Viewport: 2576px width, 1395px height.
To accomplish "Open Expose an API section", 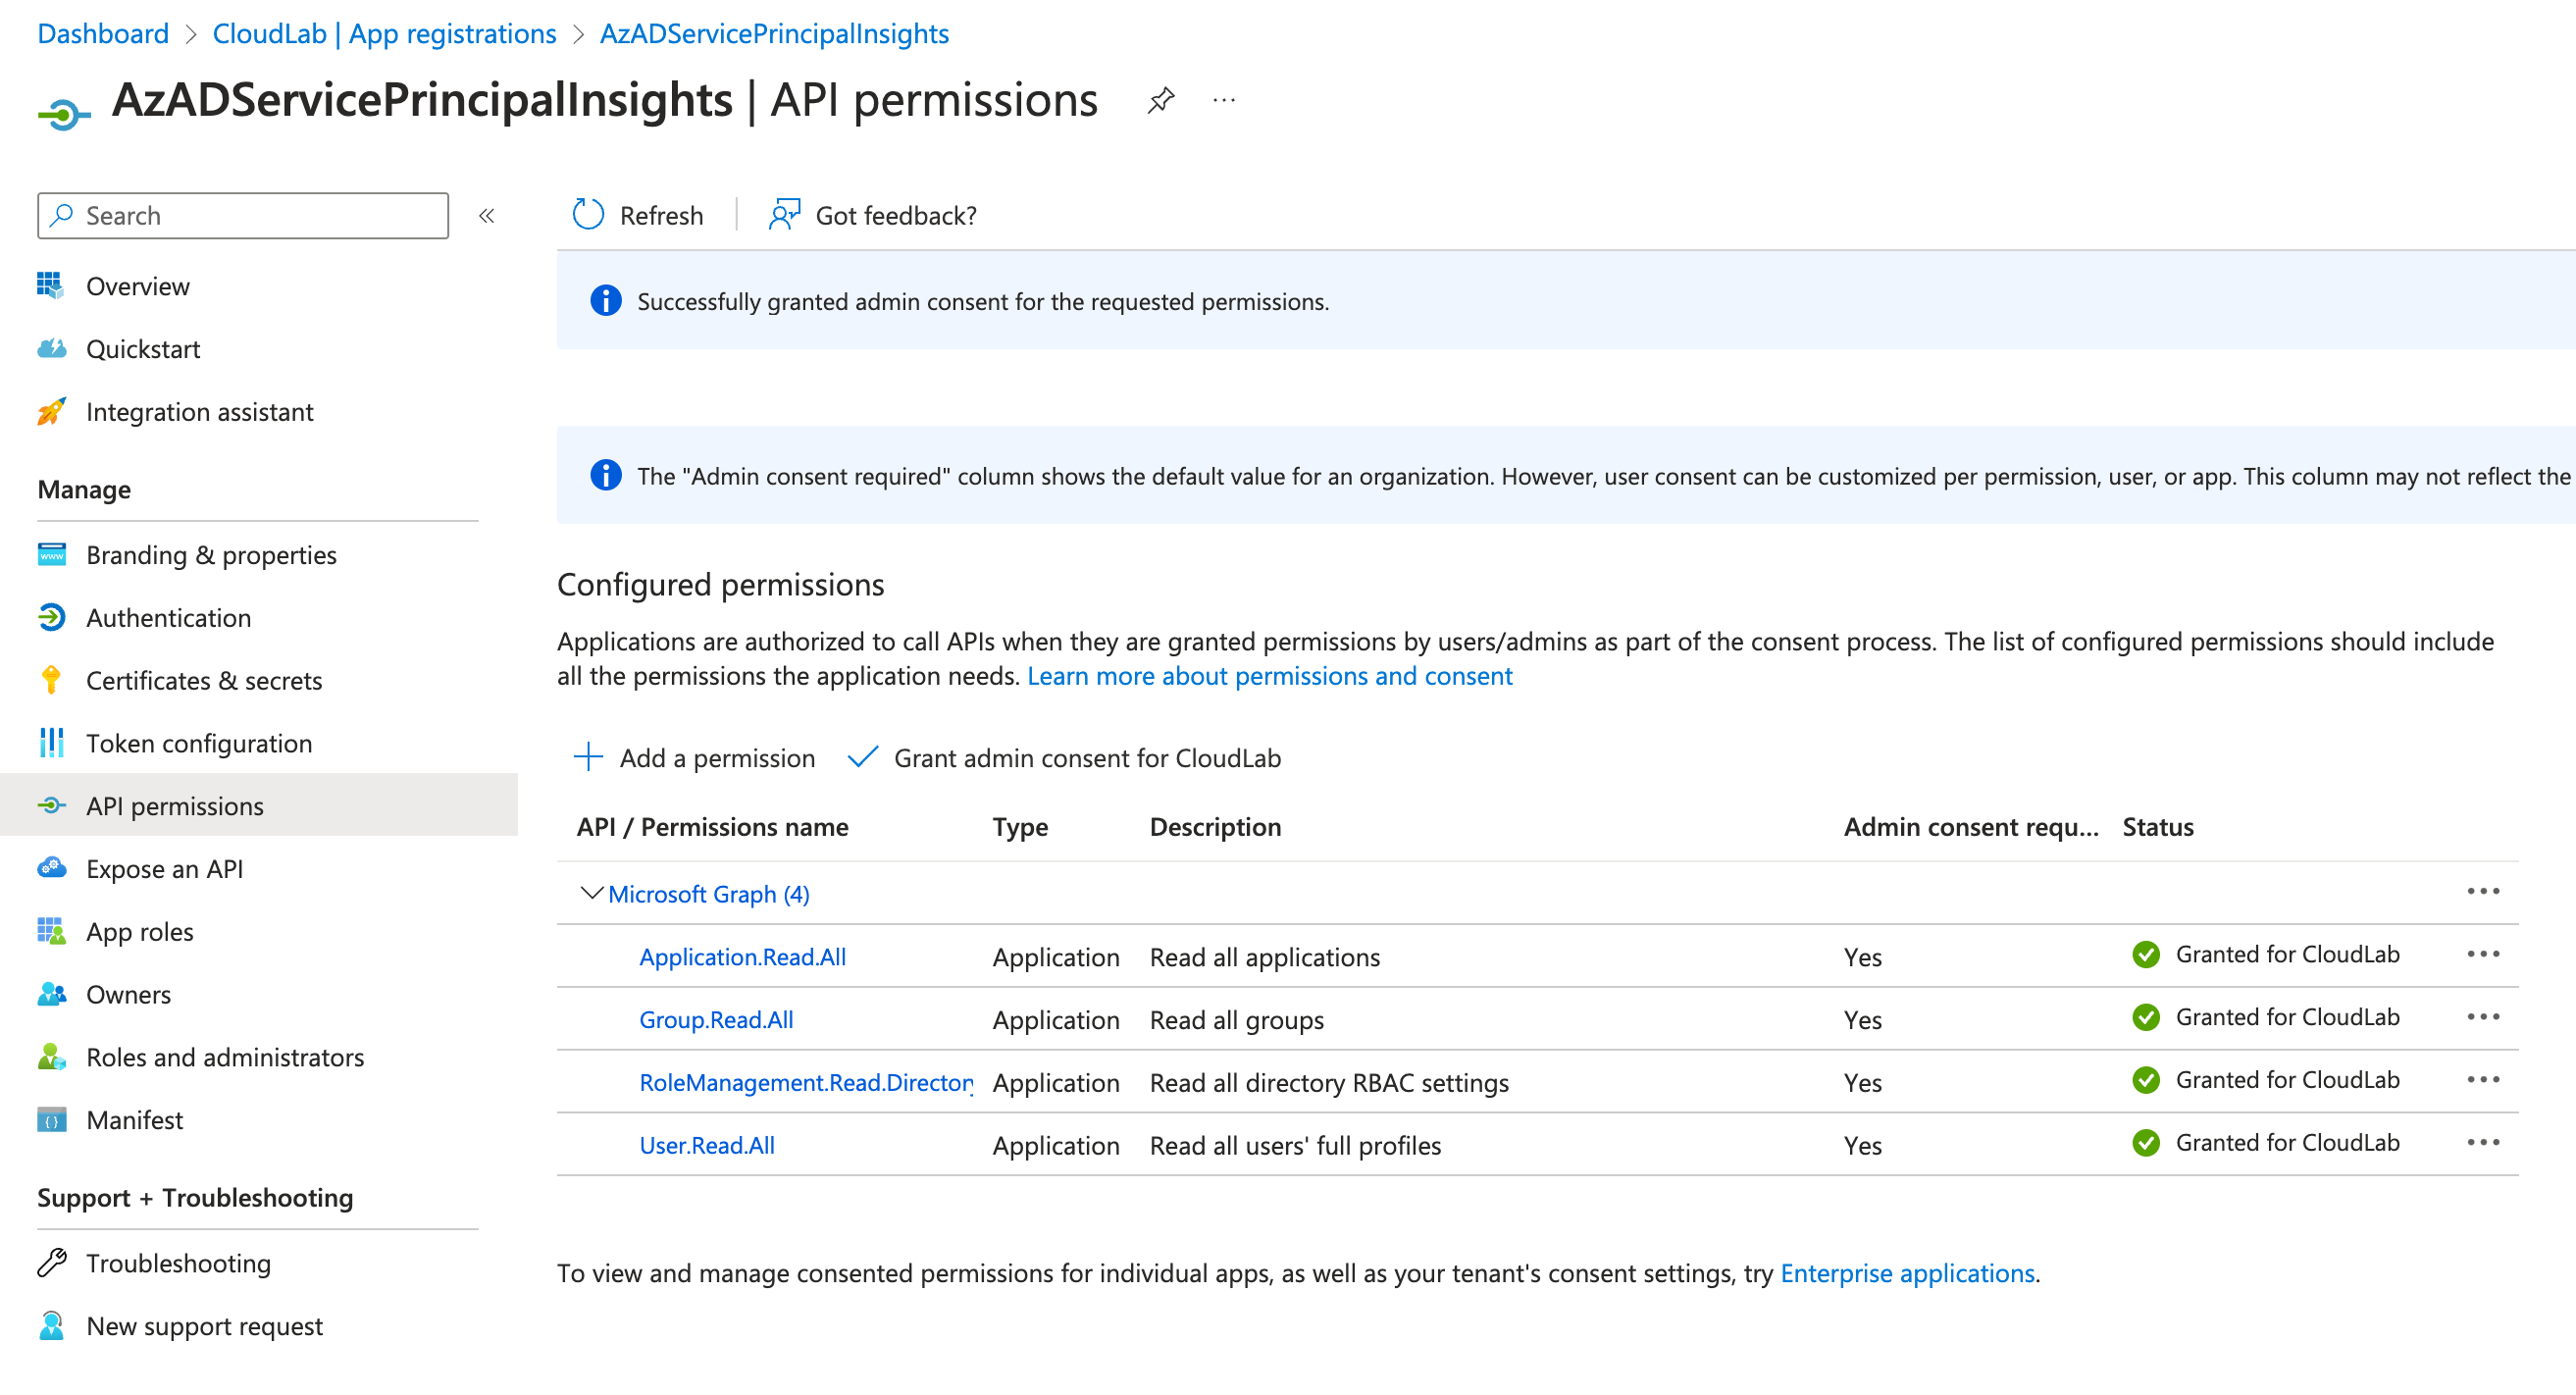I will pos(164,869).
